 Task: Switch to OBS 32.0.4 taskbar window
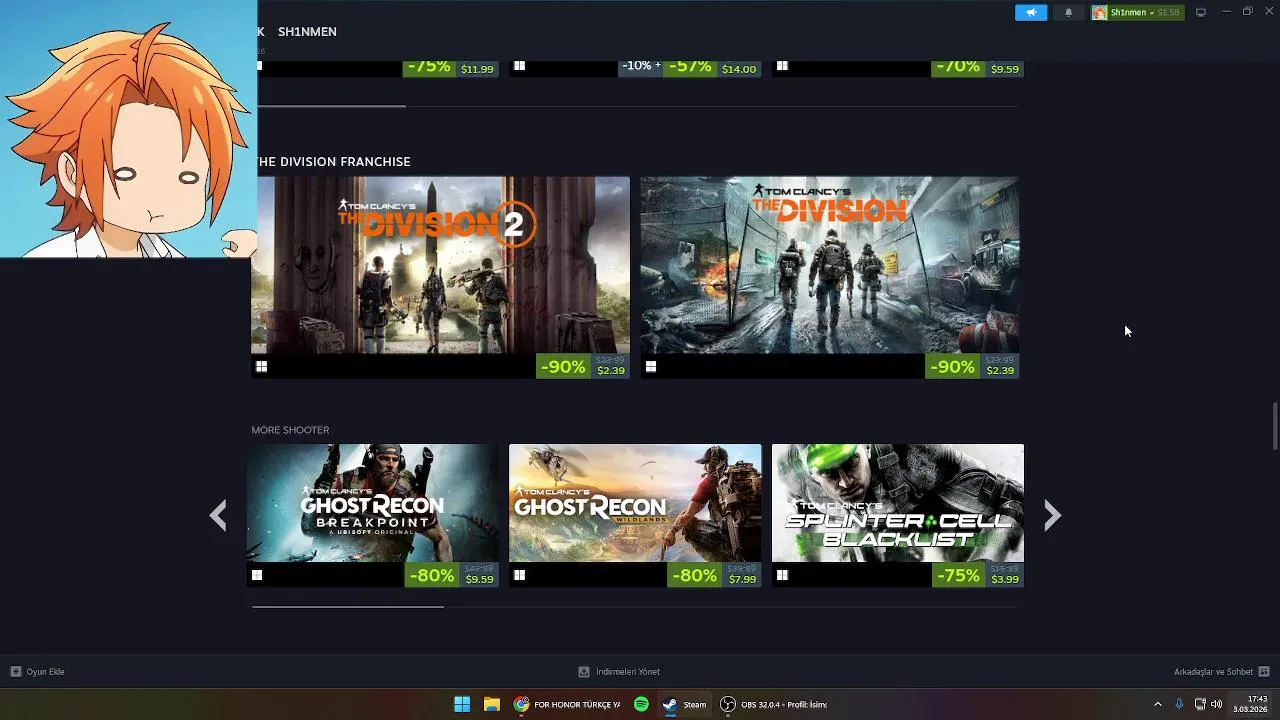774,704
